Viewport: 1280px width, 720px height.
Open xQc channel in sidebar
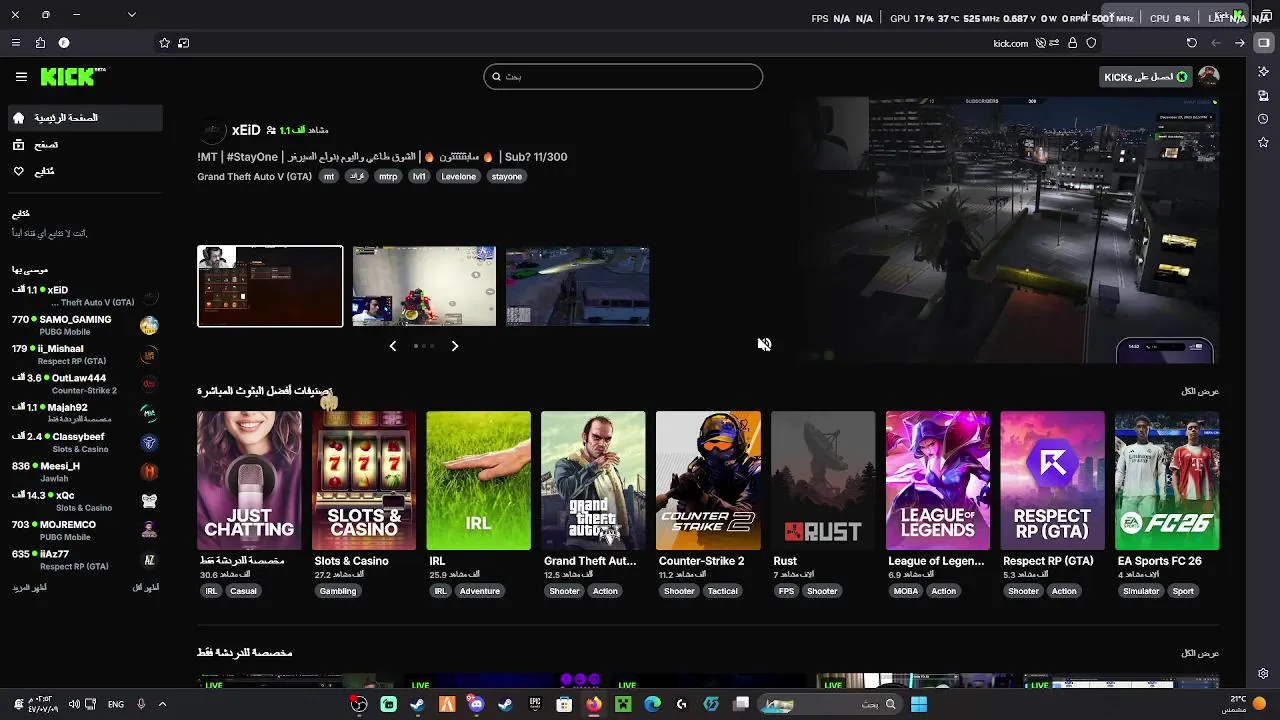[x=85, y=501]
